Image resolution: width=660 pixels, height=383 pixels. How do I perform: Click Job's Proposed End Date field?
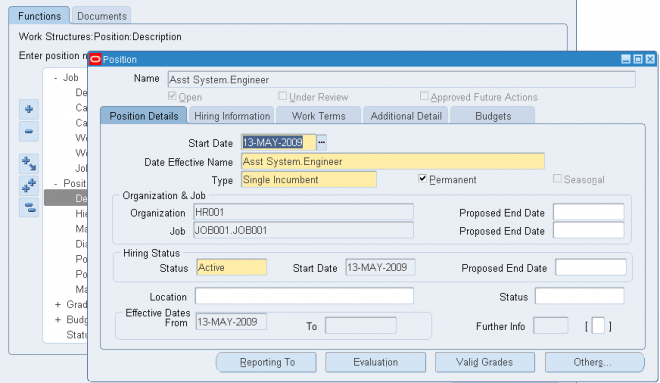click(x=588, y=230)
